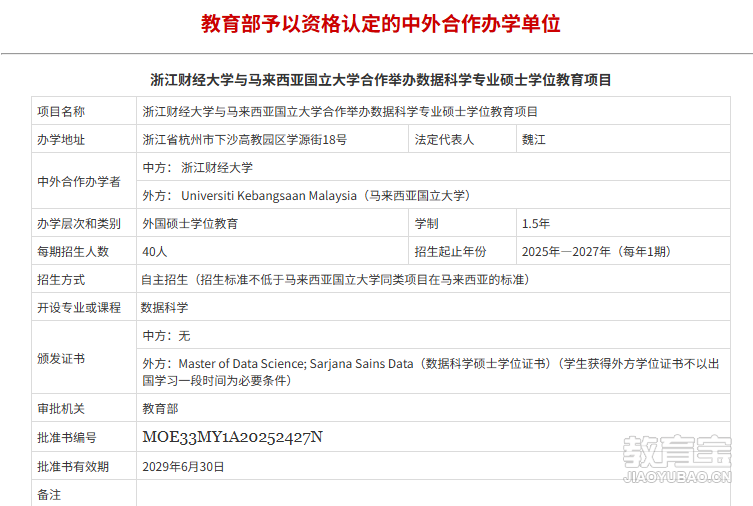Select the value 教育部 in approval row
Screen dimensions: 753x506
pos(160,409)
